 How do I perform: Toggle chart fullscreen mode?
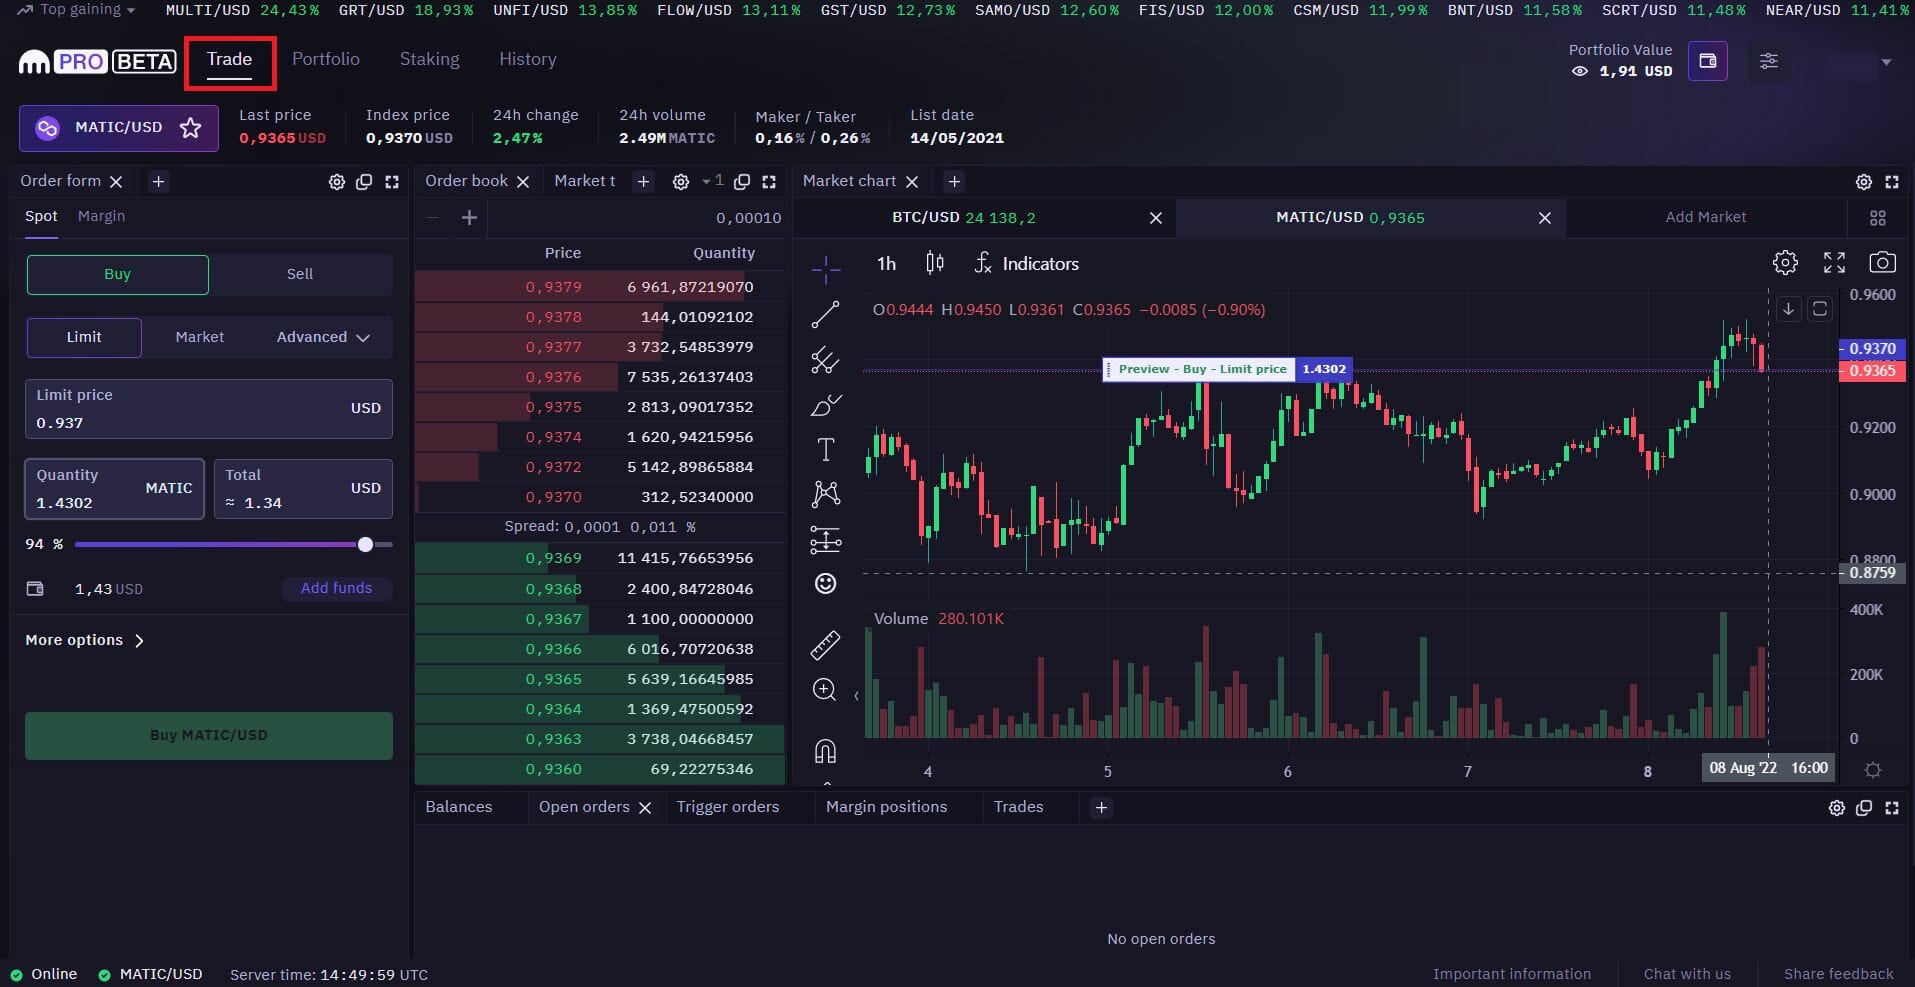click(x=1834, y=263)
